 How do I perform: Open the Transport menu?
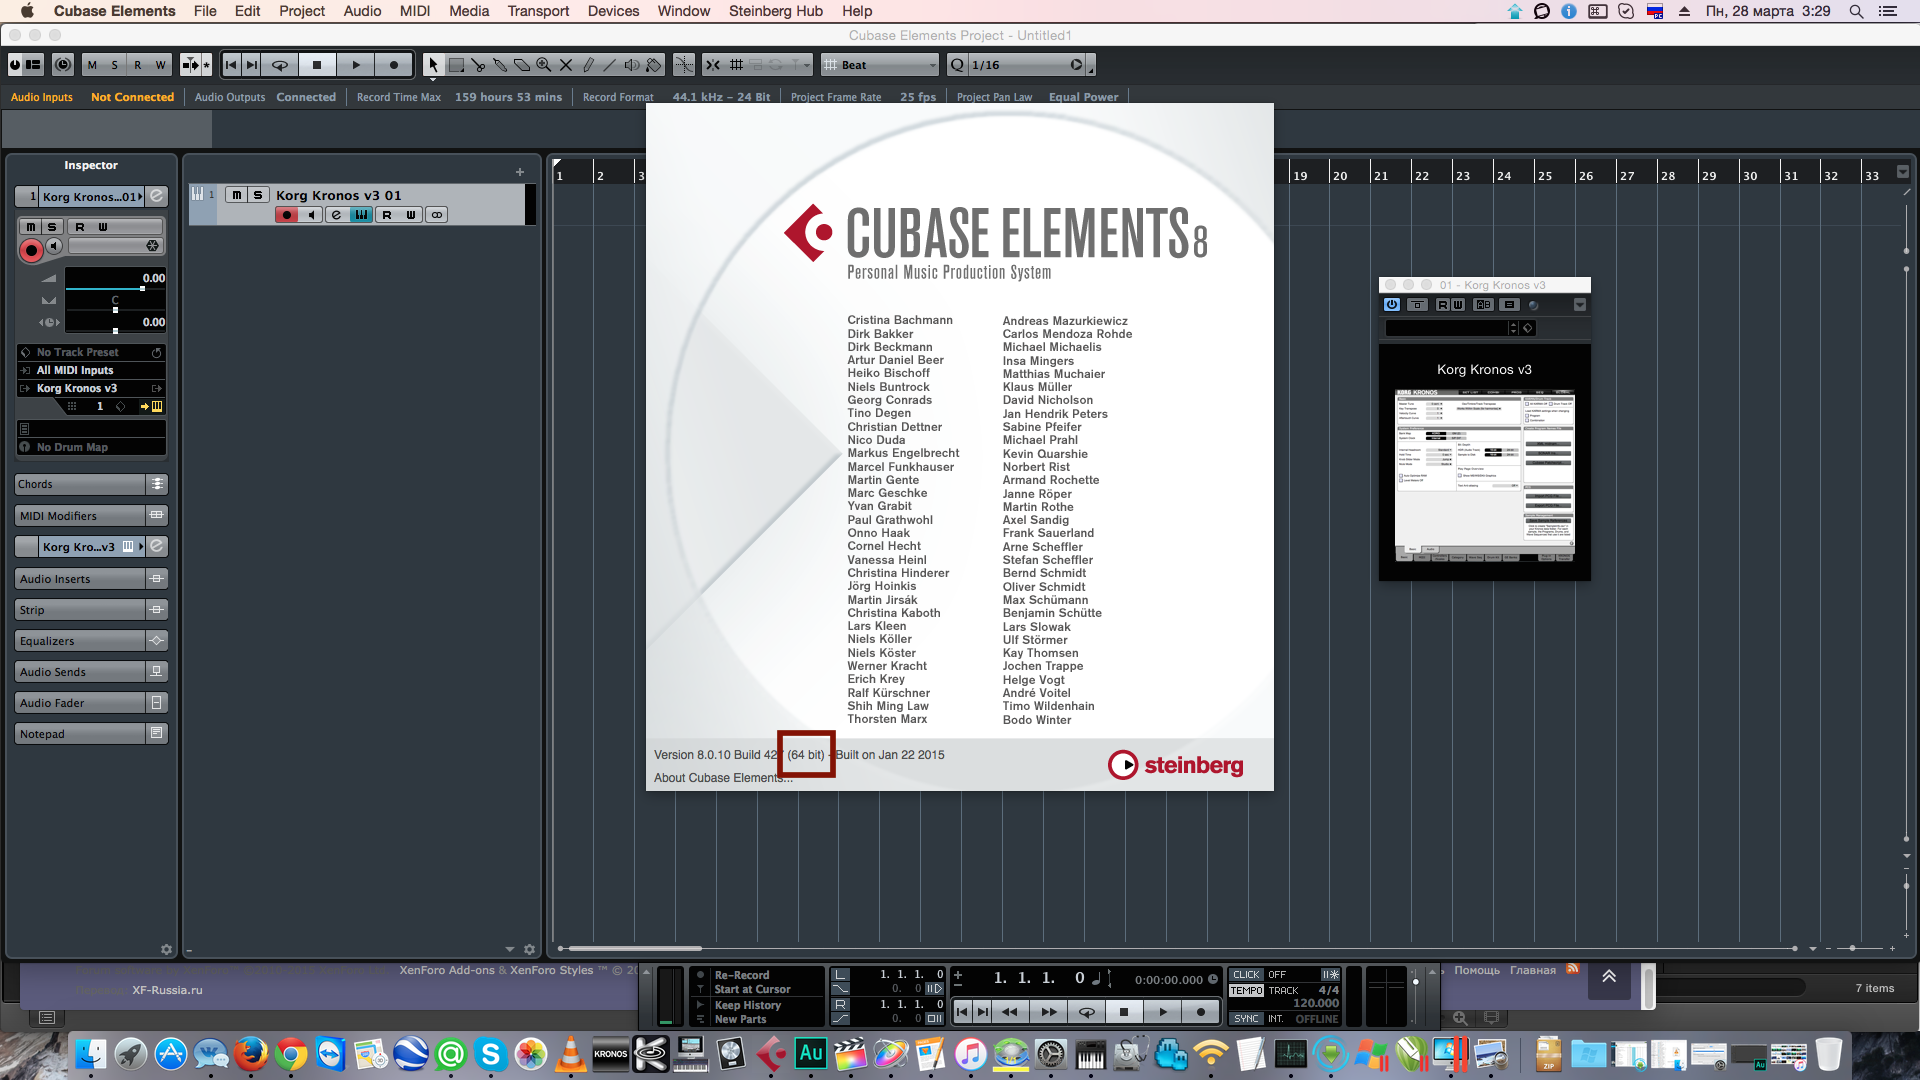click(537, 11)
